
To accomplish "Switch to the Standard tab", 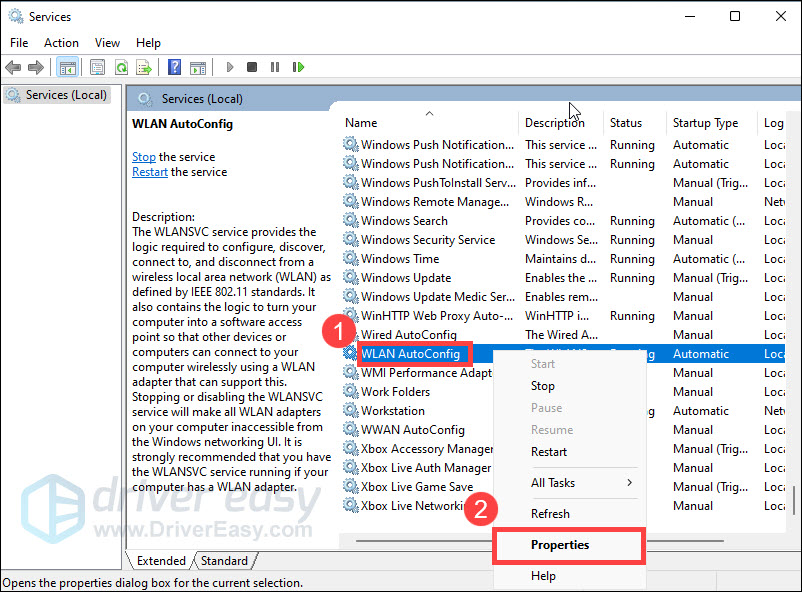I will [x=224, y=561].
